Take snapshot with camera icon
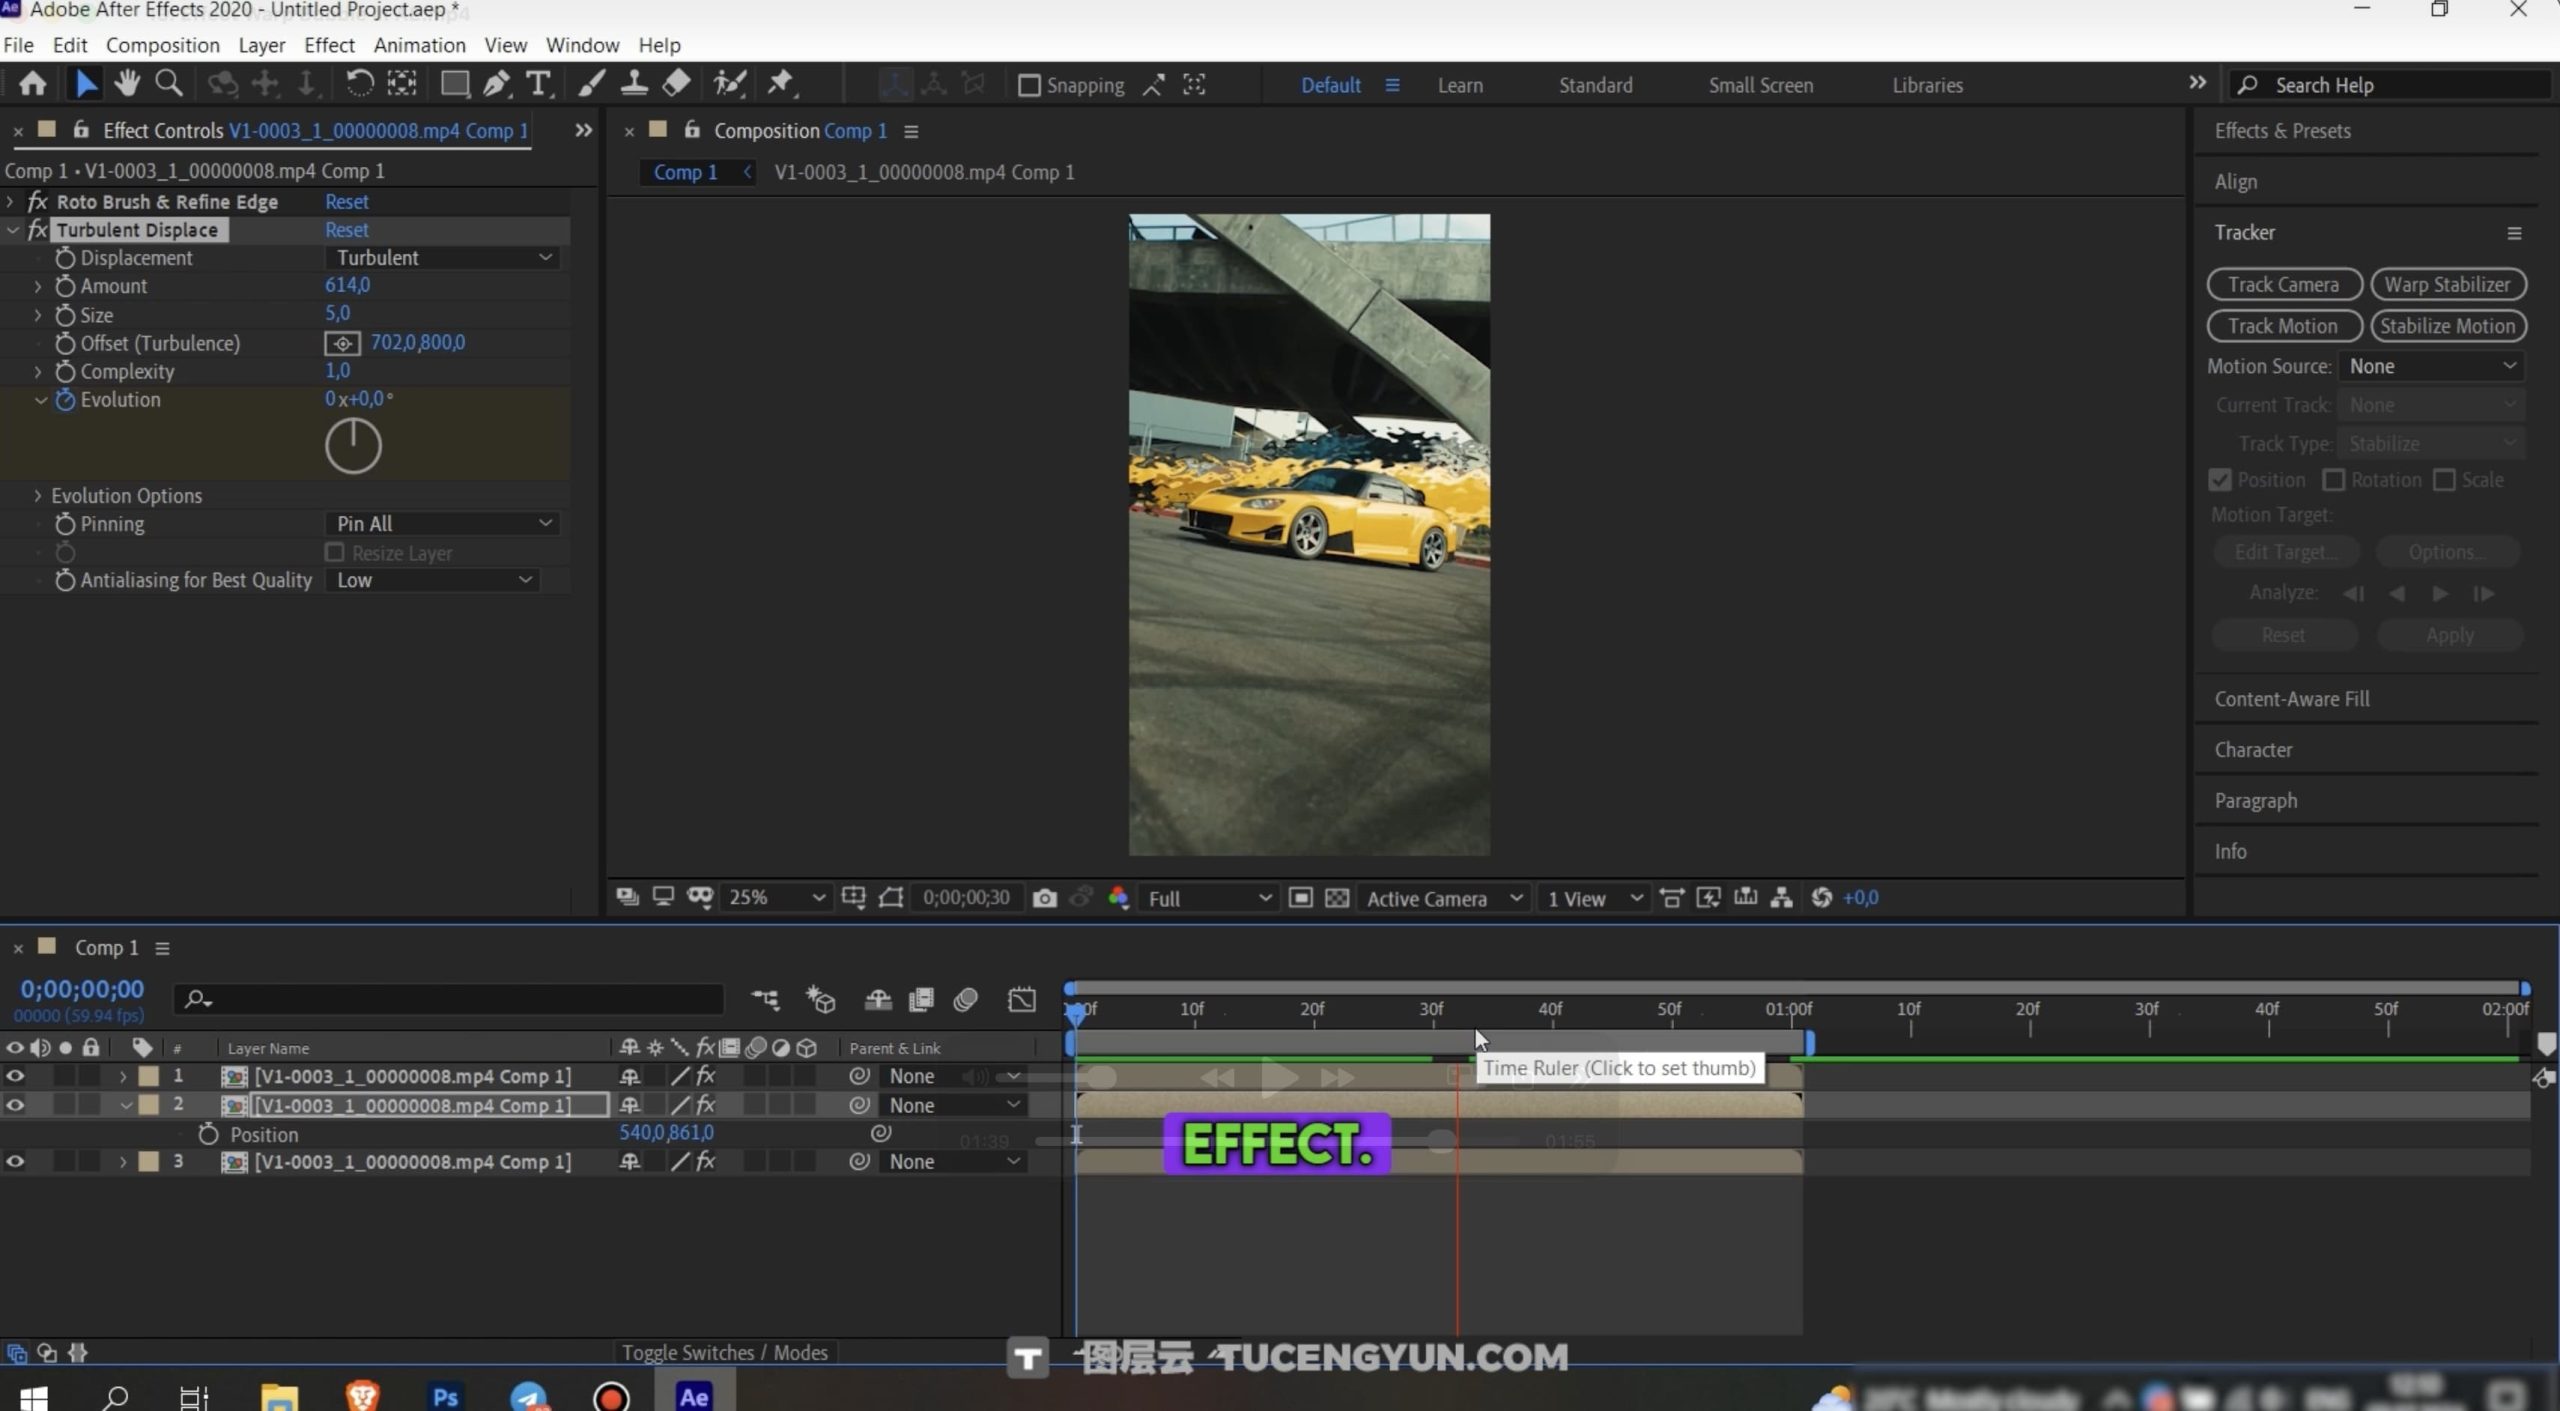The image size is (2560, 1411). pos(1044,898)
